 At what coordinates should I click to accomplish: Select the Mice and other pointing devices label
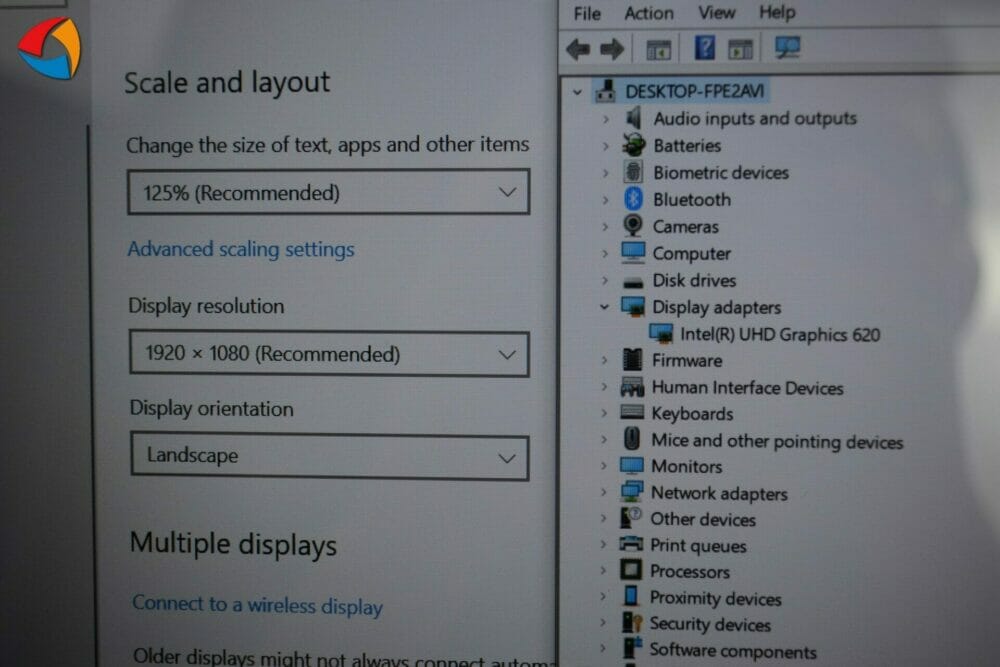(x=777, y=441)
